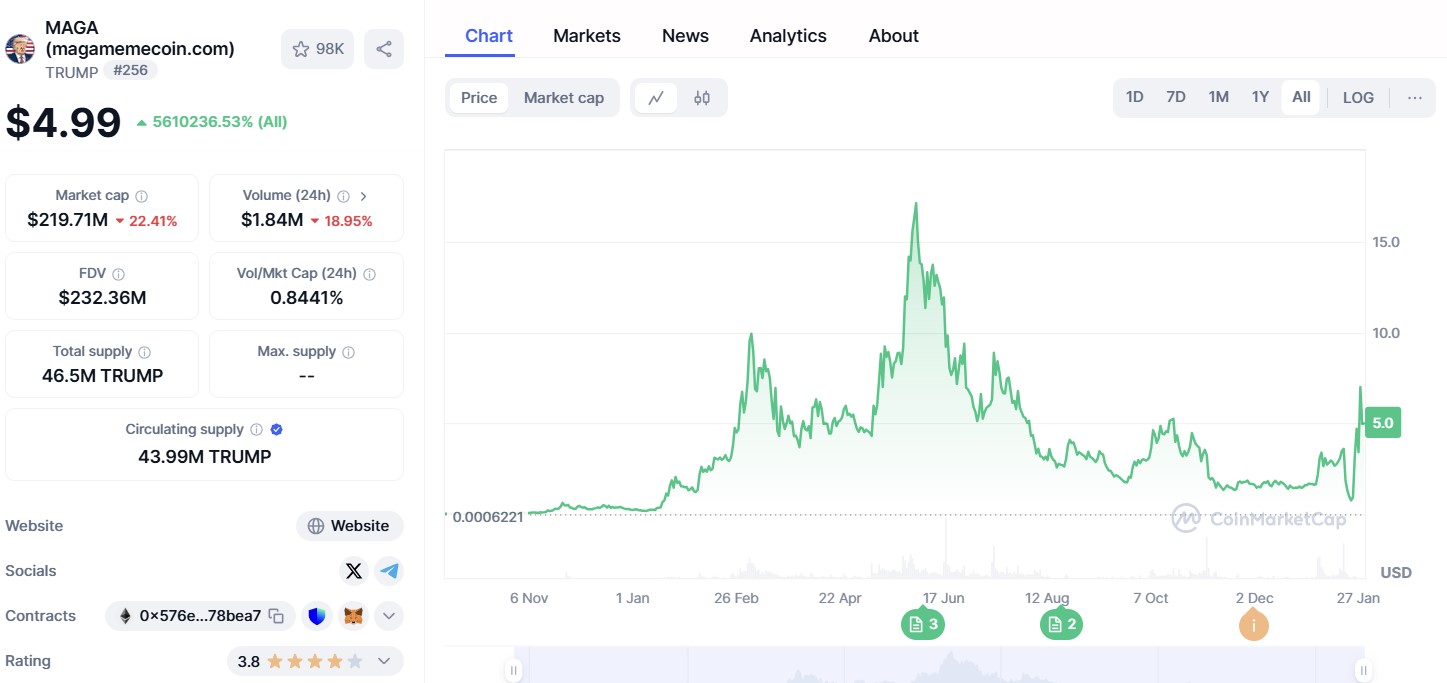Open the Analytics tab
1447x683 pixels.
[x=788, y=36]
